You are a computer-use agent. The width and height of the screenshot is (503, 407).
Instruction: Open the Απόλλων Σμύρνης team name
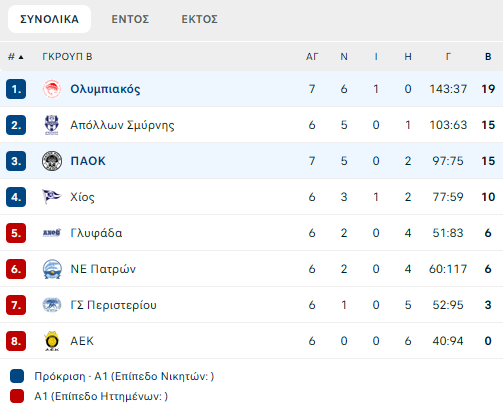(122, 125)
